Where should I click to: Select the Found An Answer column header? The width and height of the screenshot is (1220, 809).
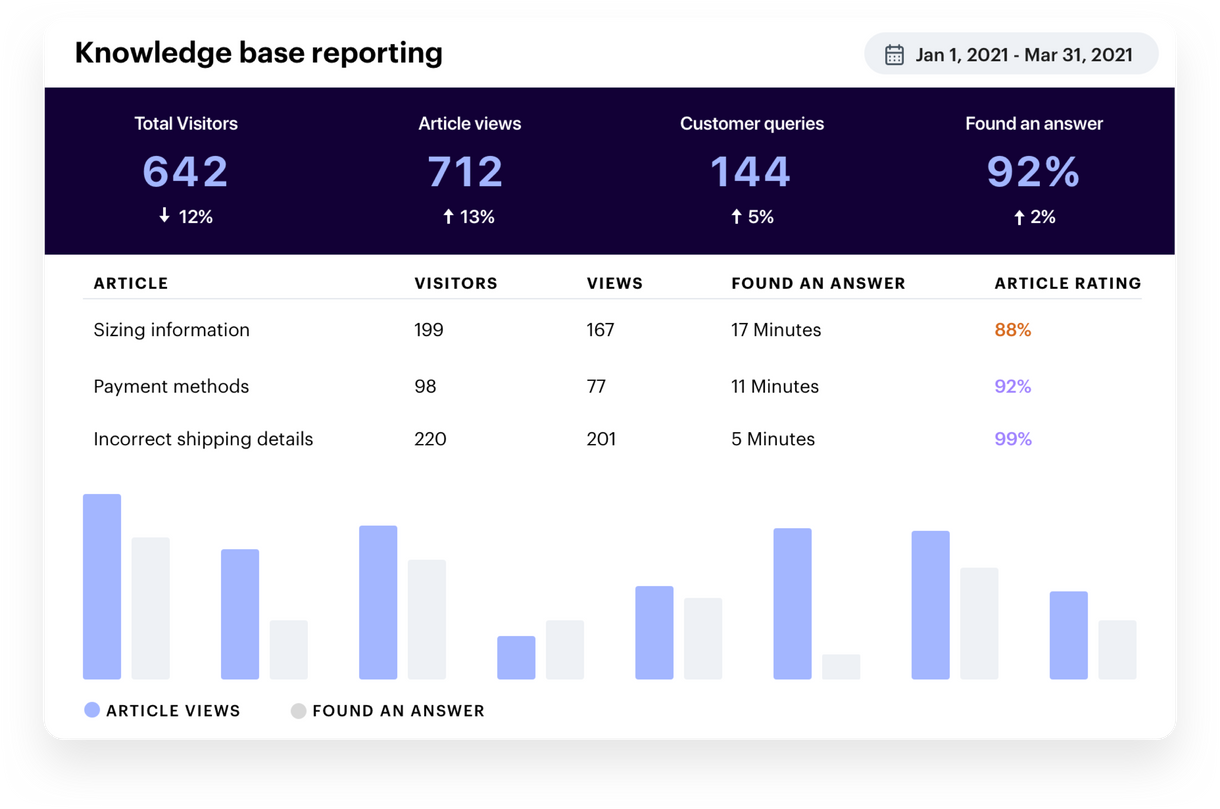click(818, 283)
